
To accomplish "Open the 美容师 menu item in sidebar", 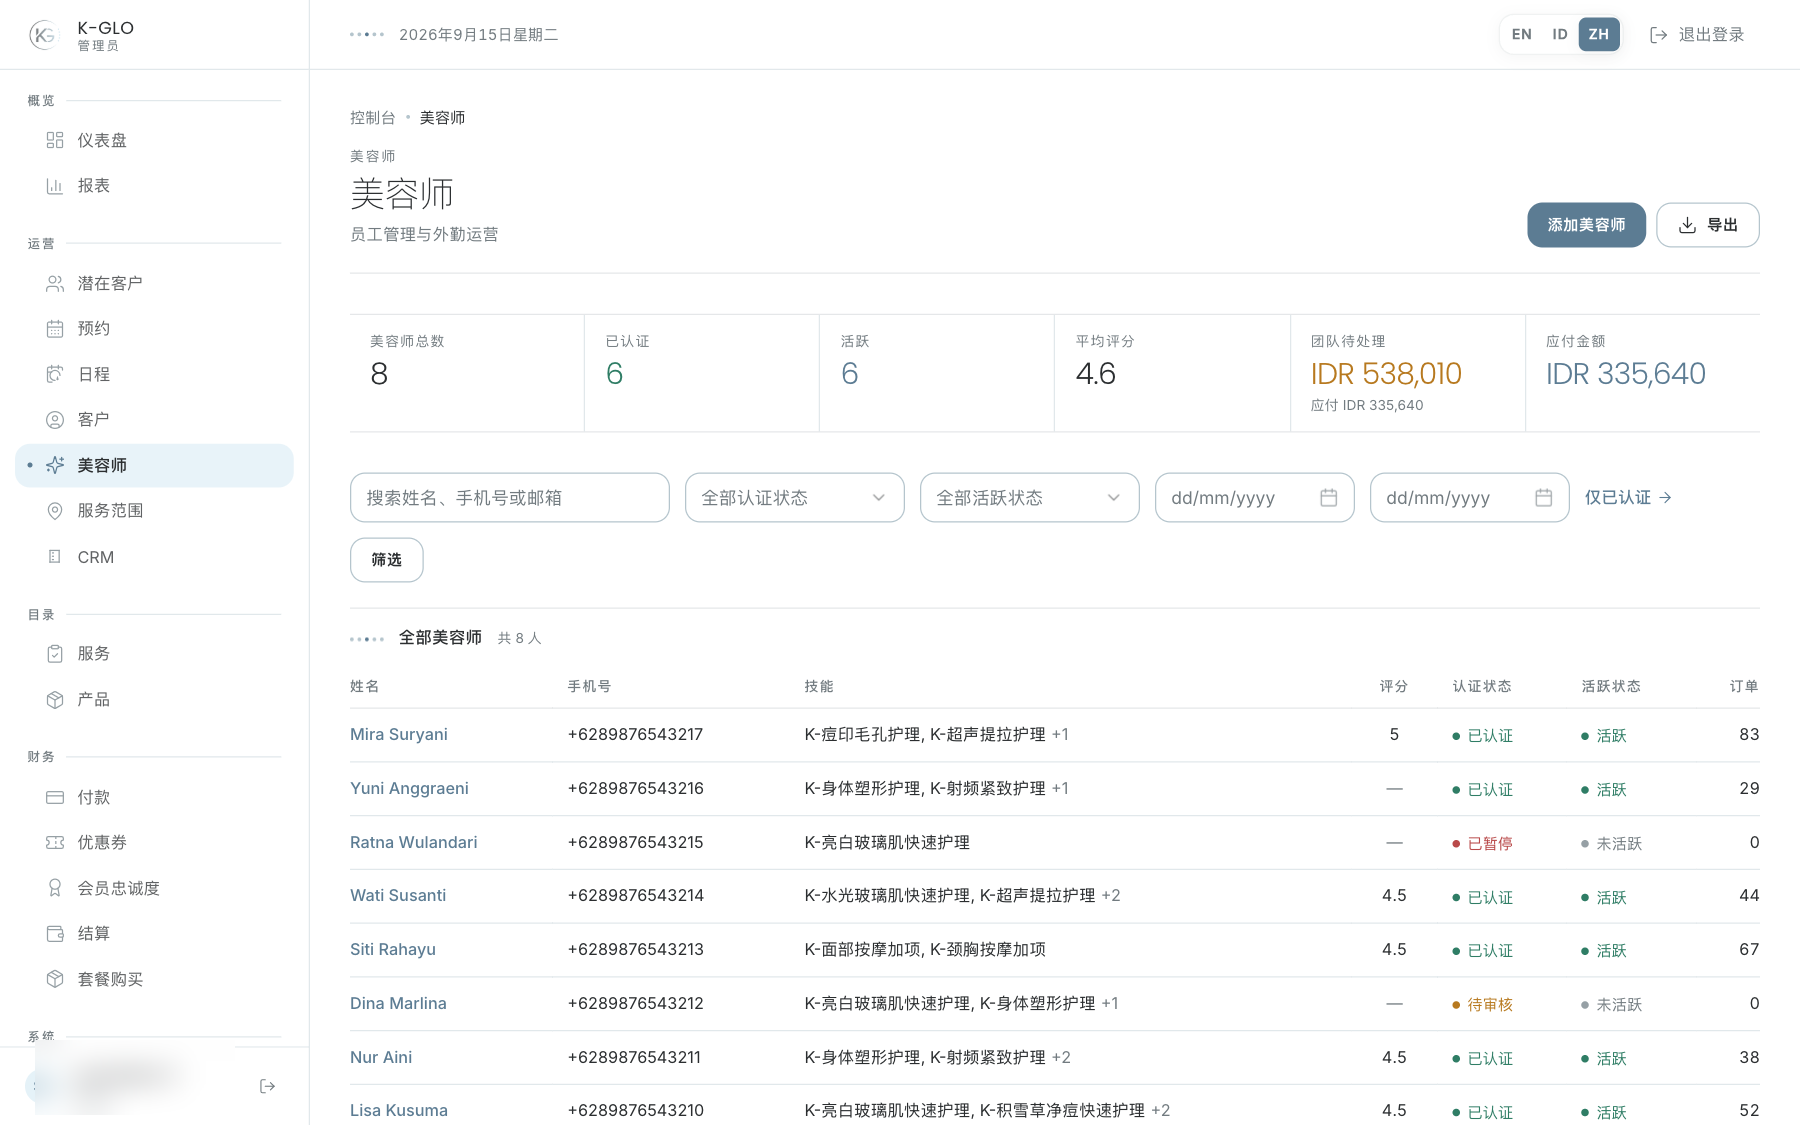I will tap(154, 465).
